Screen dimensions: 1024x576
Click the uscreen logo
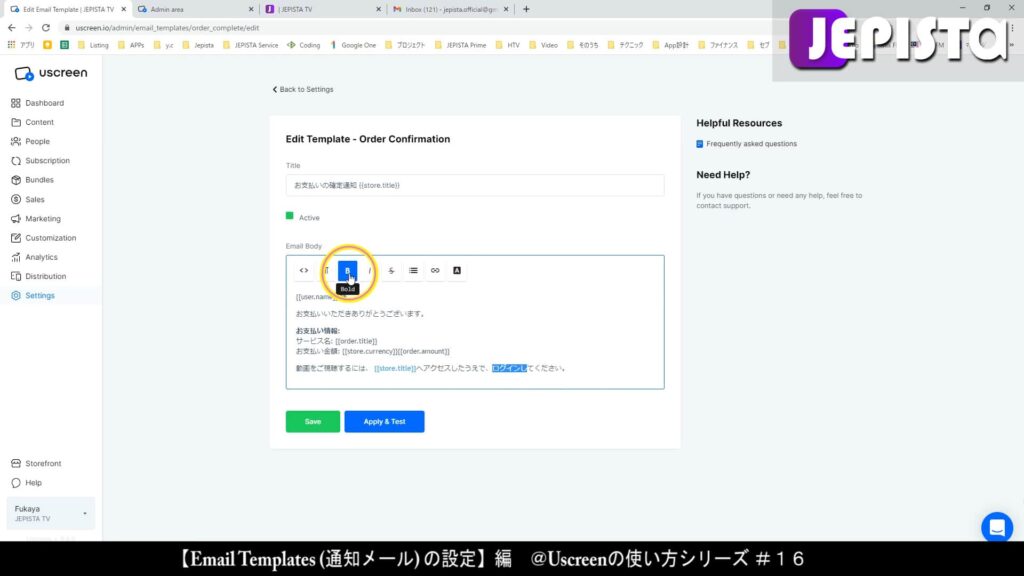[x=51, y=73]
